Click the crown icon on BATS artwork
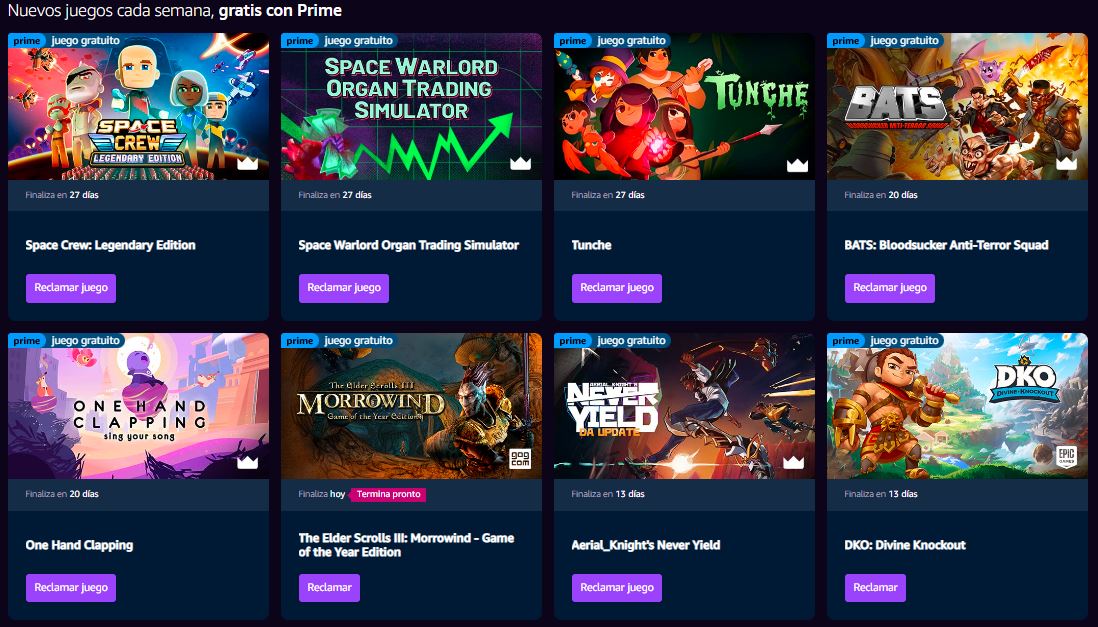 tap(1066, 163)
